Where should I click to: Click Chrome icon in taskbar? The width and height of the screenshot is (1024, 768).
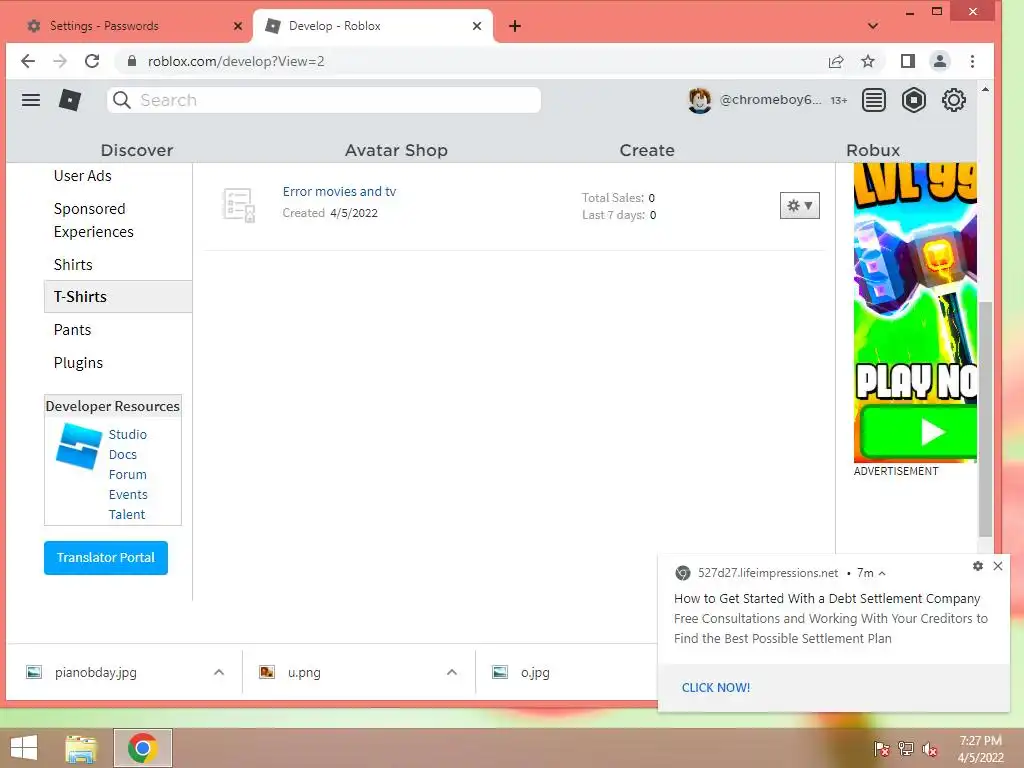pyautogui.click(x=142, y=748)
